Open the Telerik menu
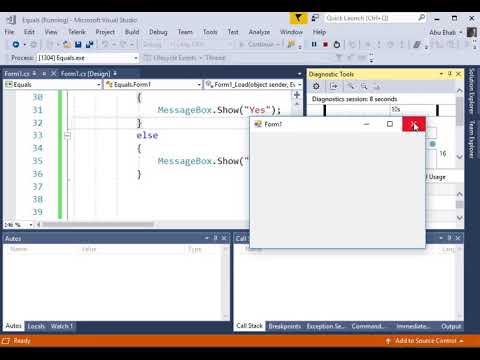Screen dimensions: 480x360 (77, 32)
